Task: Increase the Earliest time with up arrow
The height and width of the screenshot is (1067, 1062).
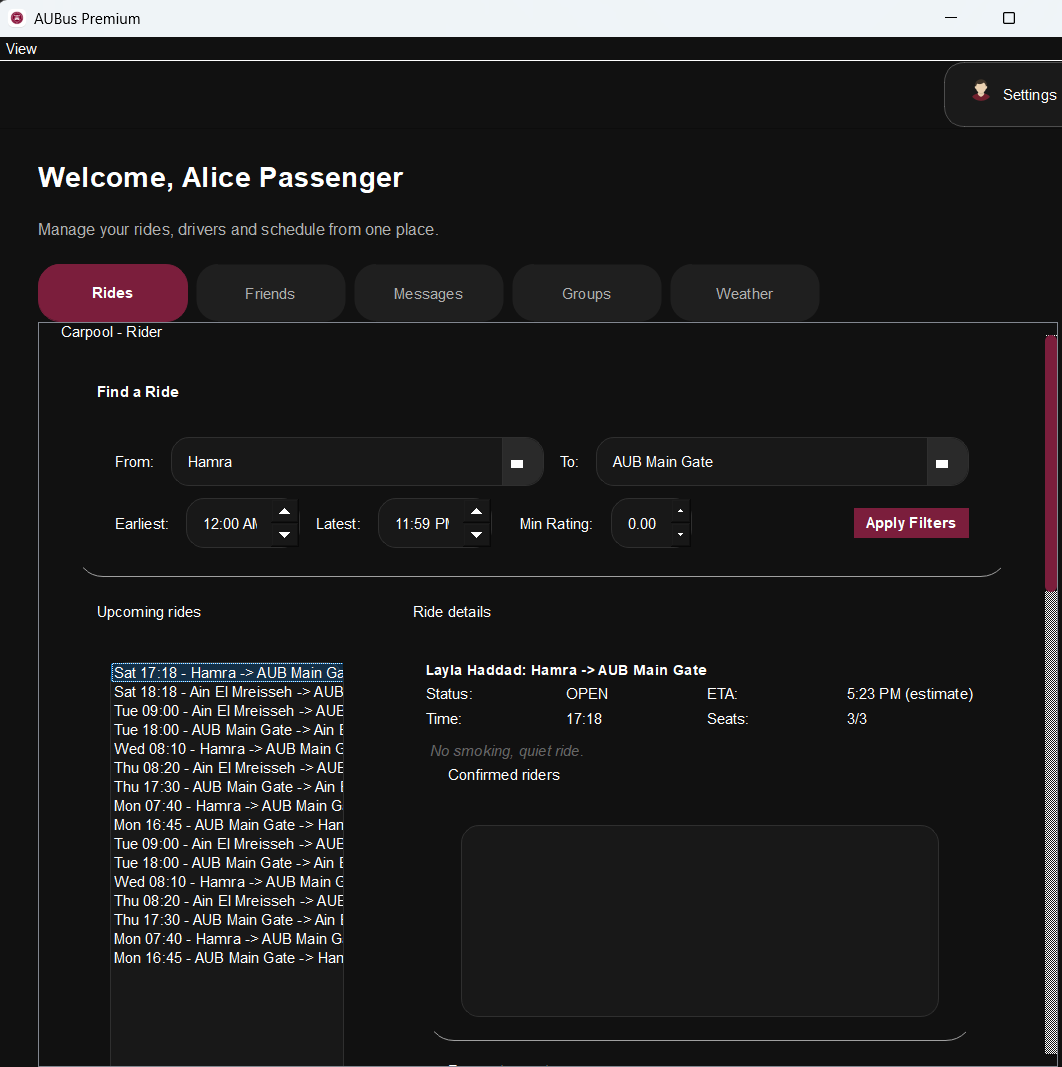Action: (284, 511)
